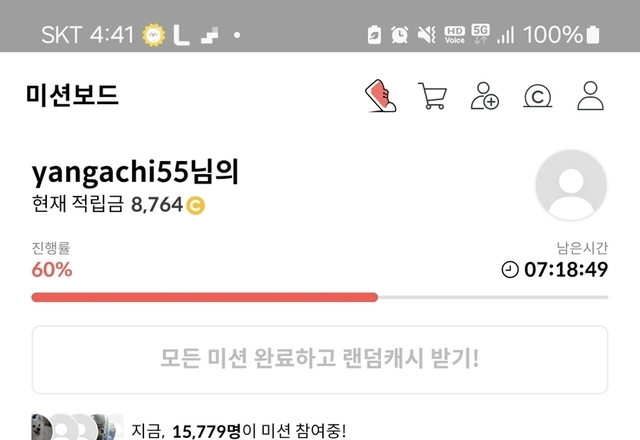The height and width of the screenshot is (440, 640).
Task: Tap the participant avatar thumbnails
Action: point(77,427)
